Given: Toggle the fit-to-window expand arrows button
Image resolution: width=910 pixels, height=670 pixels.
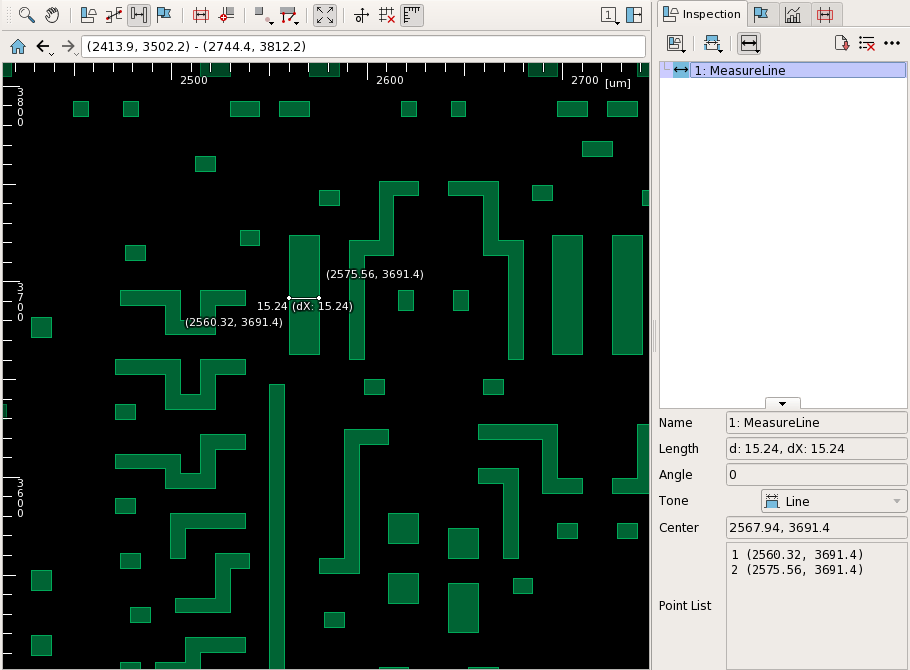Looking at the screenshot, I should pyautogui.click(x=325, y=15).
